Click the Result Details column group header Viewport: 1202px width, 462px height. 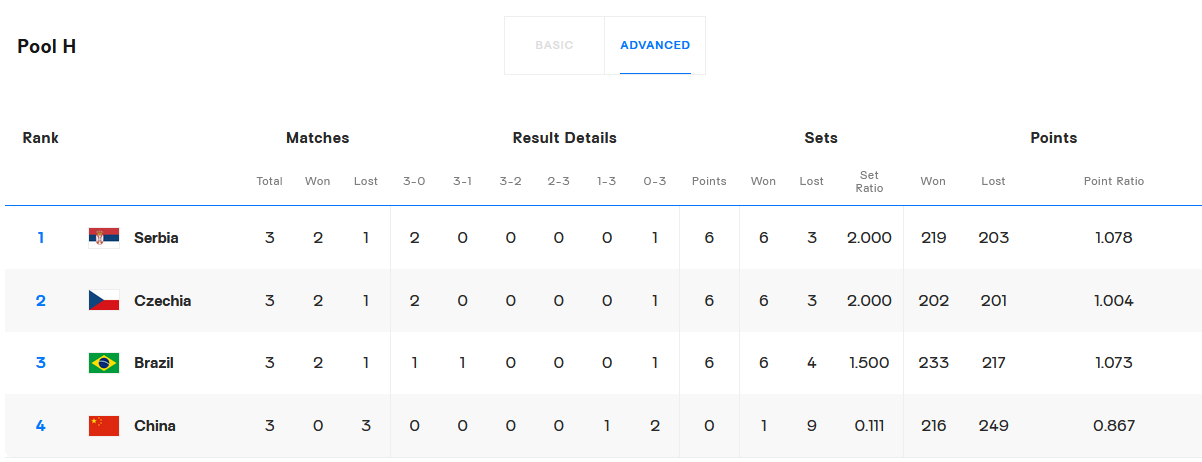pyautogui.click(x=564, y=138)
